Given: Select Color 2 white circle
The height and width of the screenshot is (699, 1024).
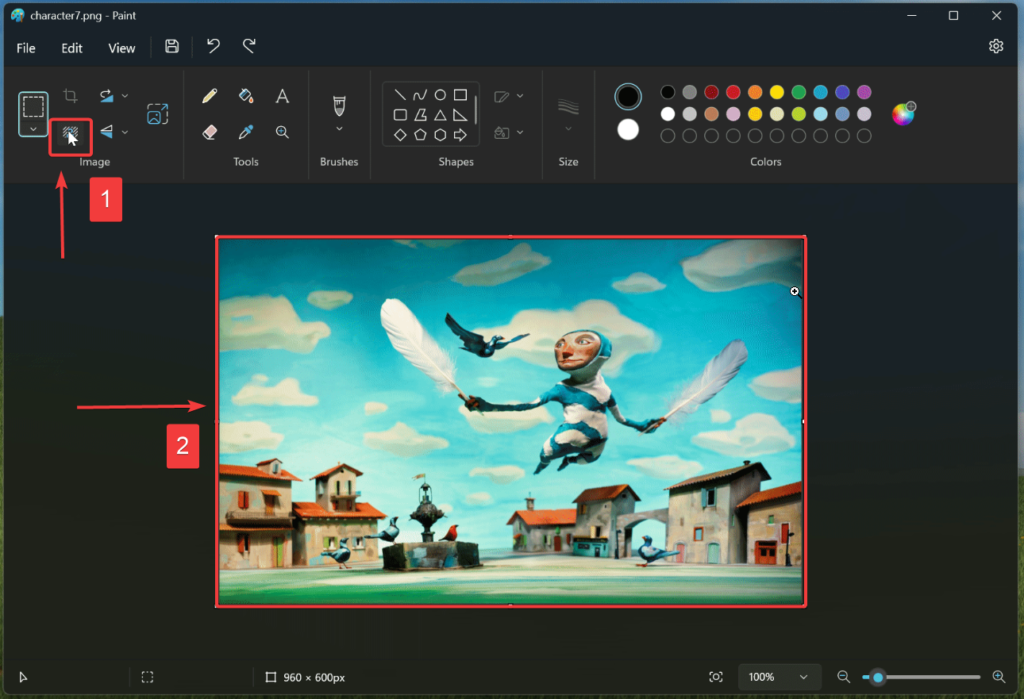Looking at the screenshot, I should pos(628,130).
